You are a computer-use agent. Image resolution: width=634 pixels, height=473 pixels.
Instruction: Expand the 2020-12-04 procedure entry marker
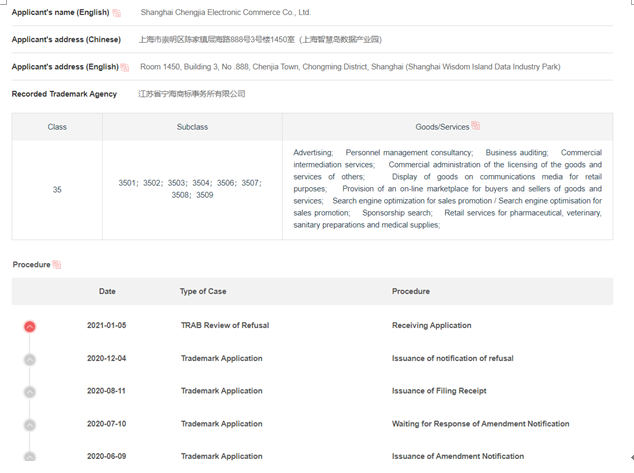[30, 359]
